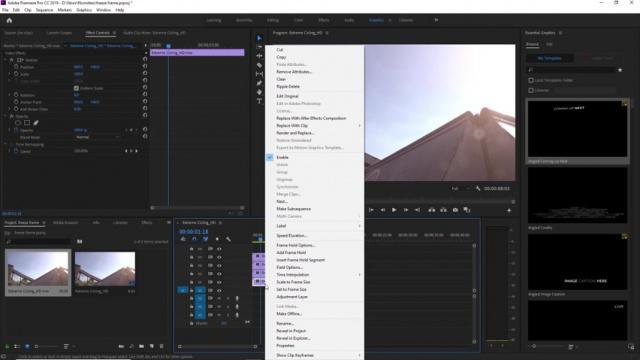Select the Hand tool
640x360 pixels.
pyautogui.click(x=259, y=92)
